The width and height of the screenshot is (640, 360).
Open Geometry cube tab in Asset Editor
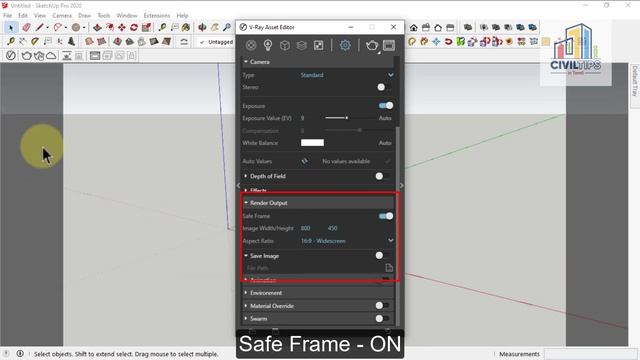click(285, 45)
